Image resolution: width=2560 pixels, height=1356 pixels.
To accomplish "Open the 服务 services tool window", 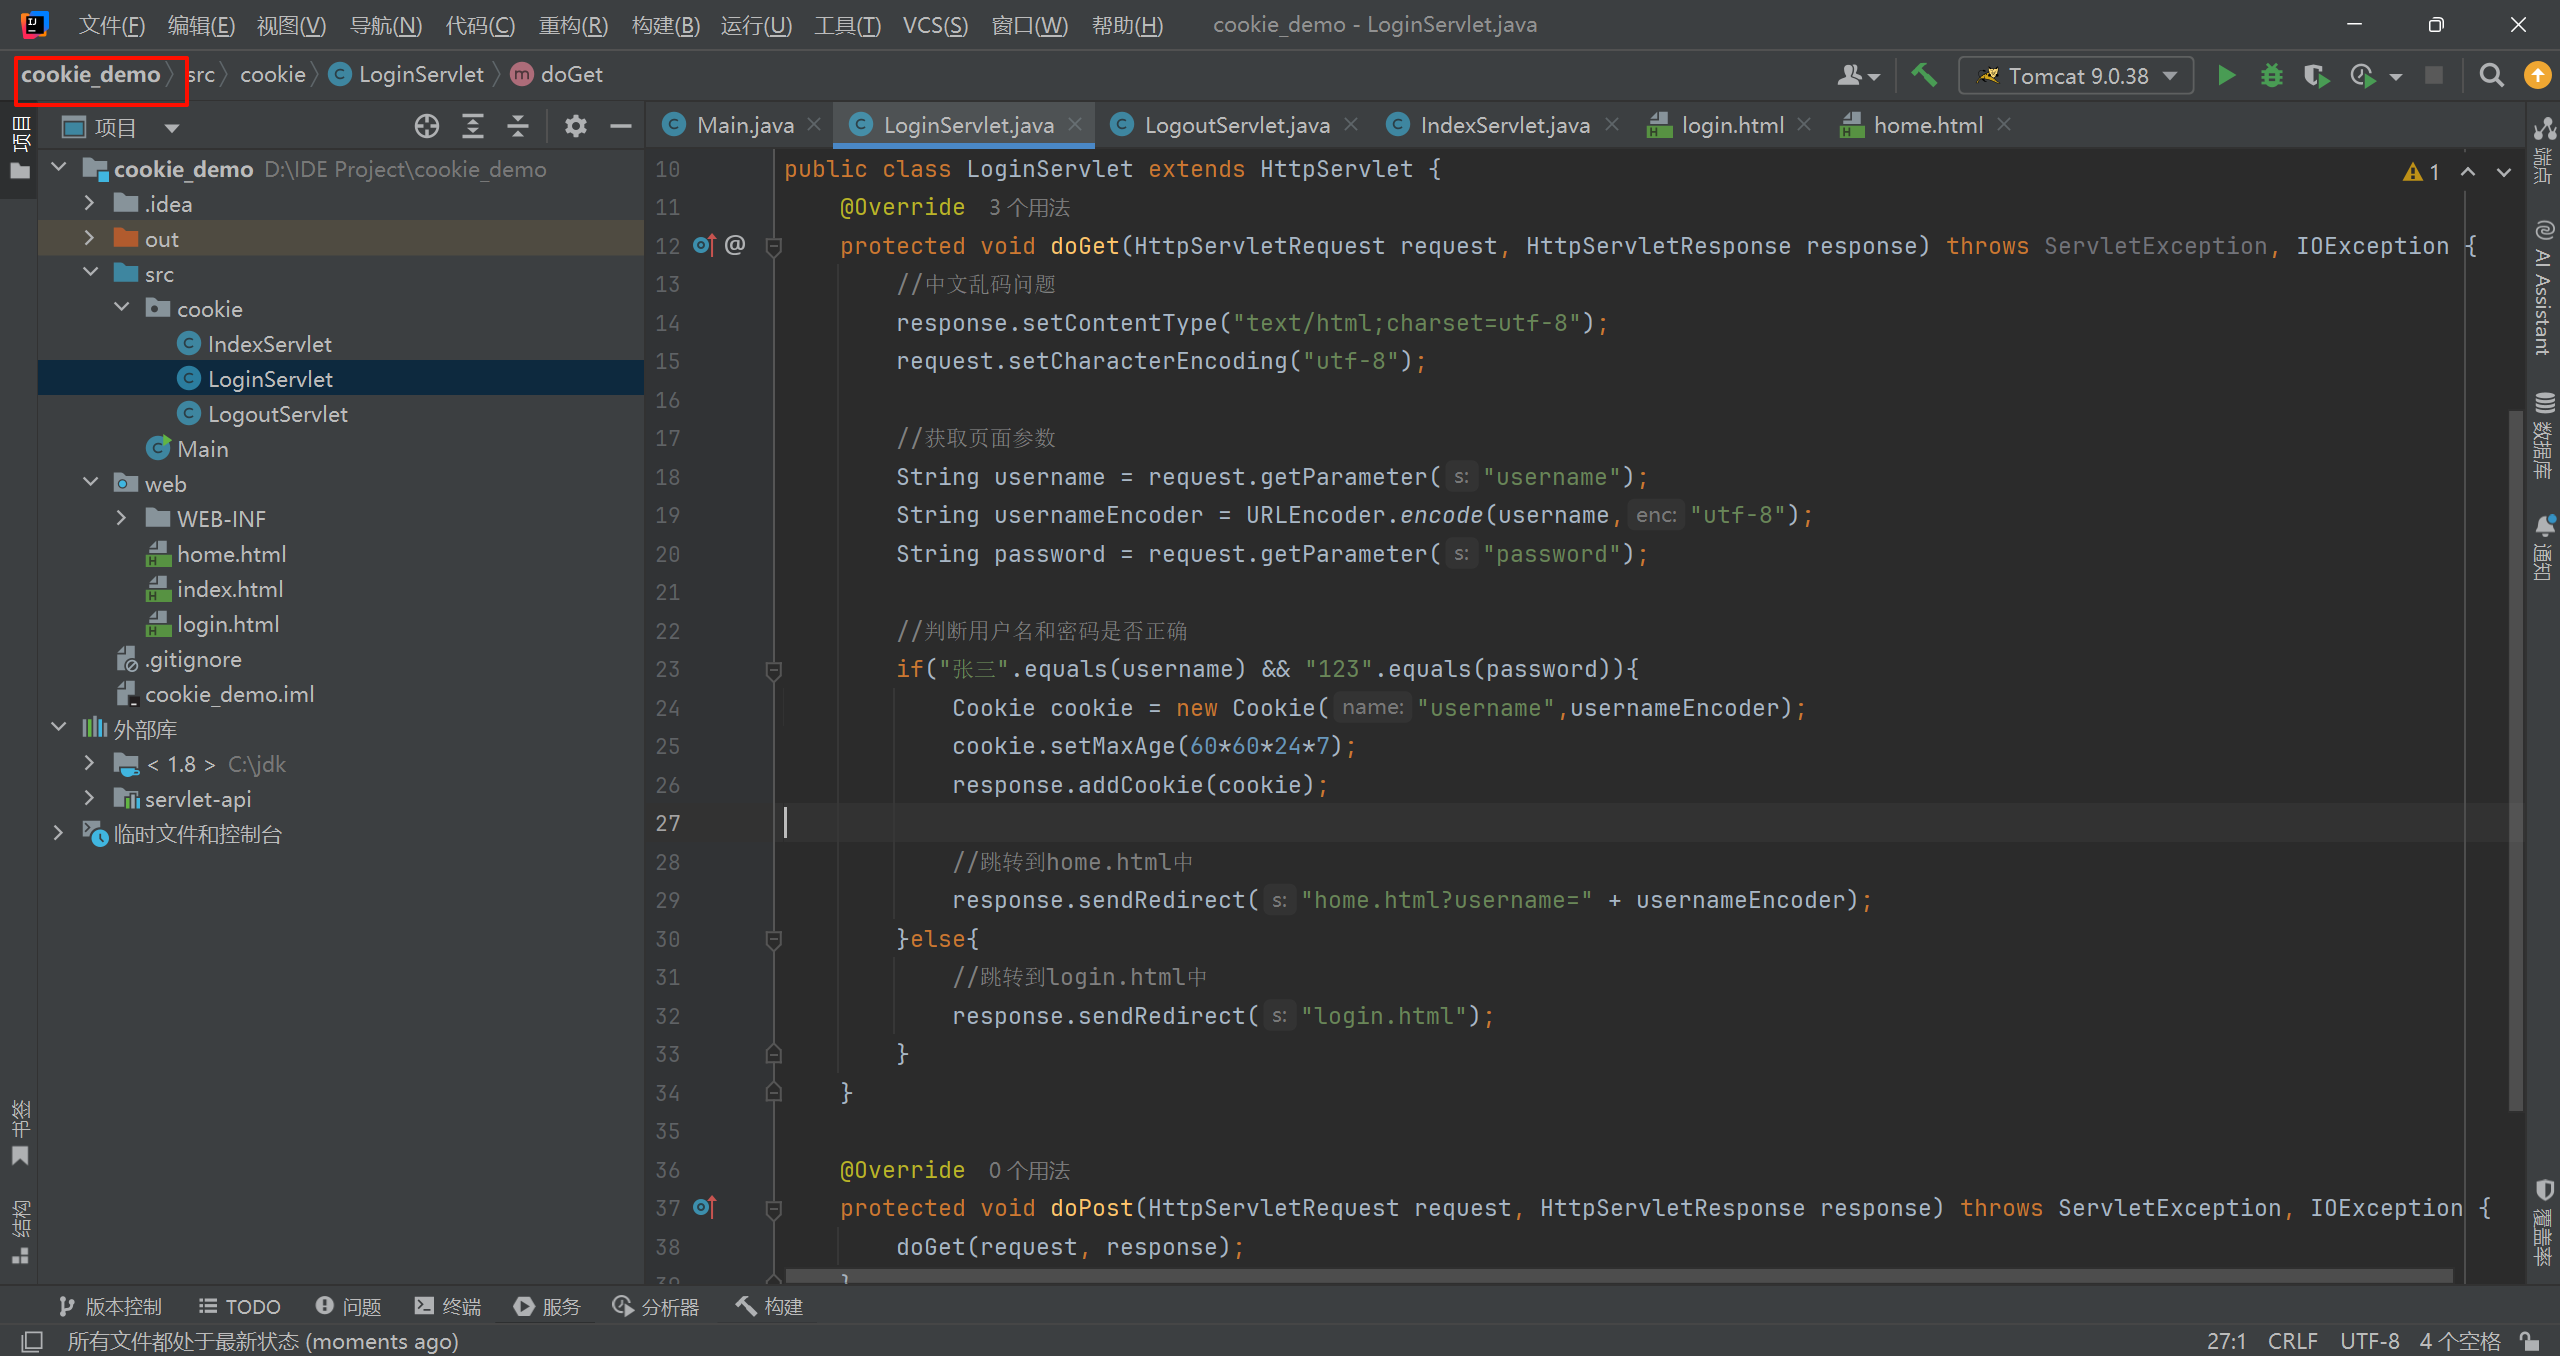I will (x=547, y=1306).
